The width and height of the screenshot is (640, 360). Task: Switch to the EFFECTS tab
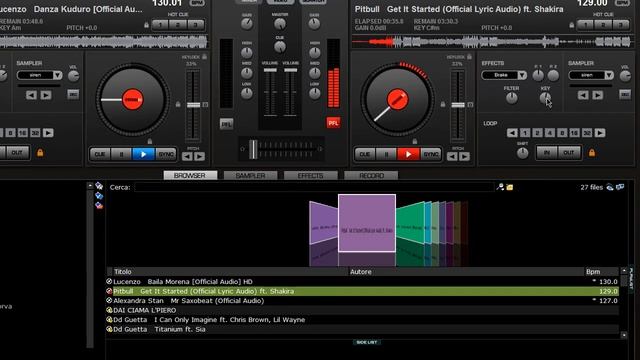(x=311, y=176)
